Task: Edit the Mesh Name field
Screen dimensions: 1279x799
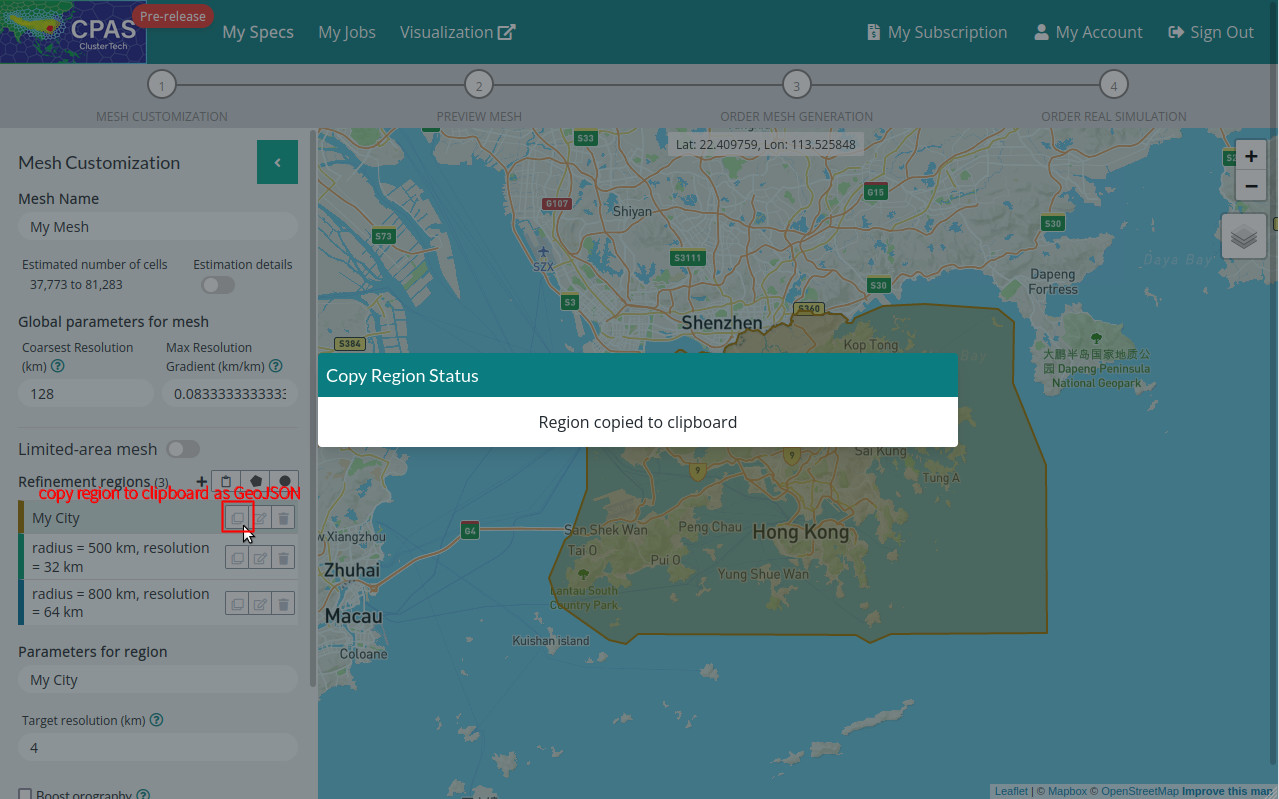Action: [158, 227]
